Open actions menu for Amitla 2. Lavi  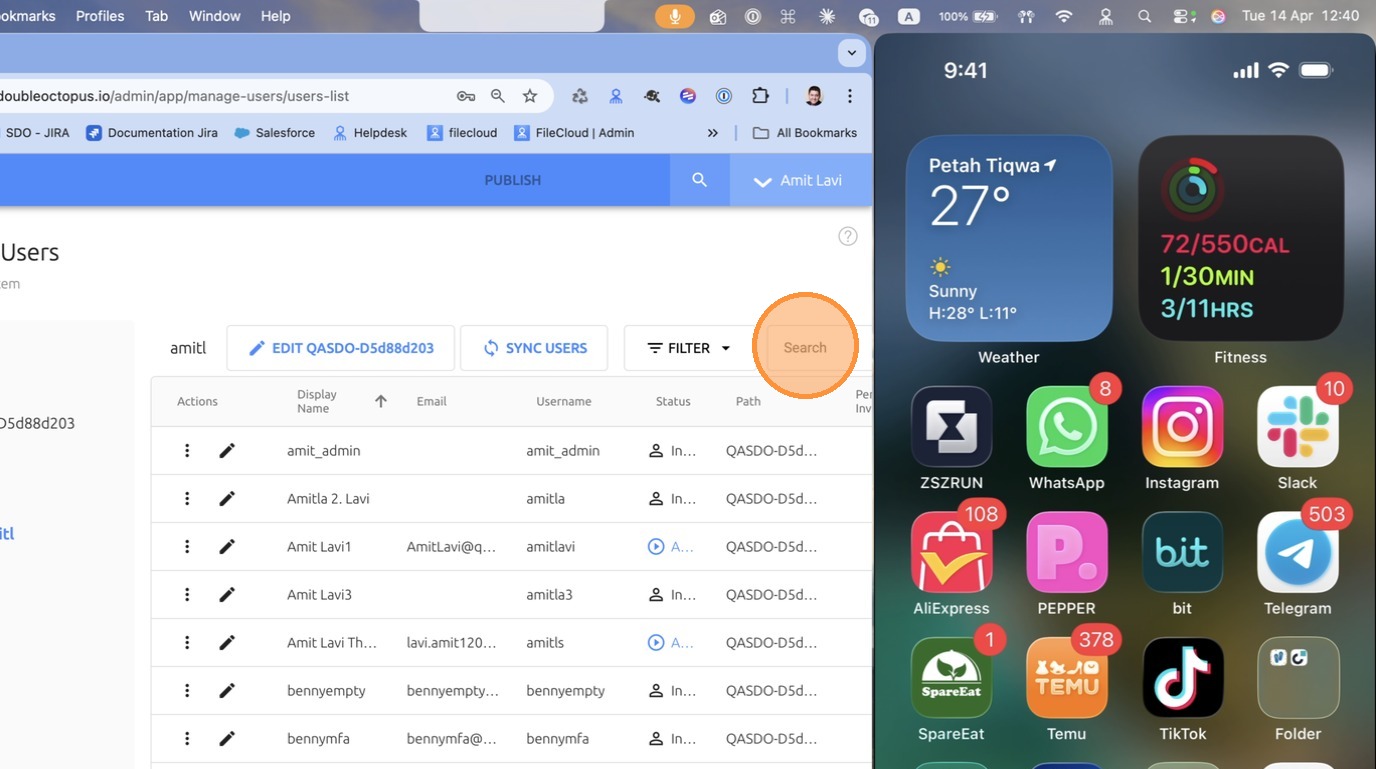point(187,499)
